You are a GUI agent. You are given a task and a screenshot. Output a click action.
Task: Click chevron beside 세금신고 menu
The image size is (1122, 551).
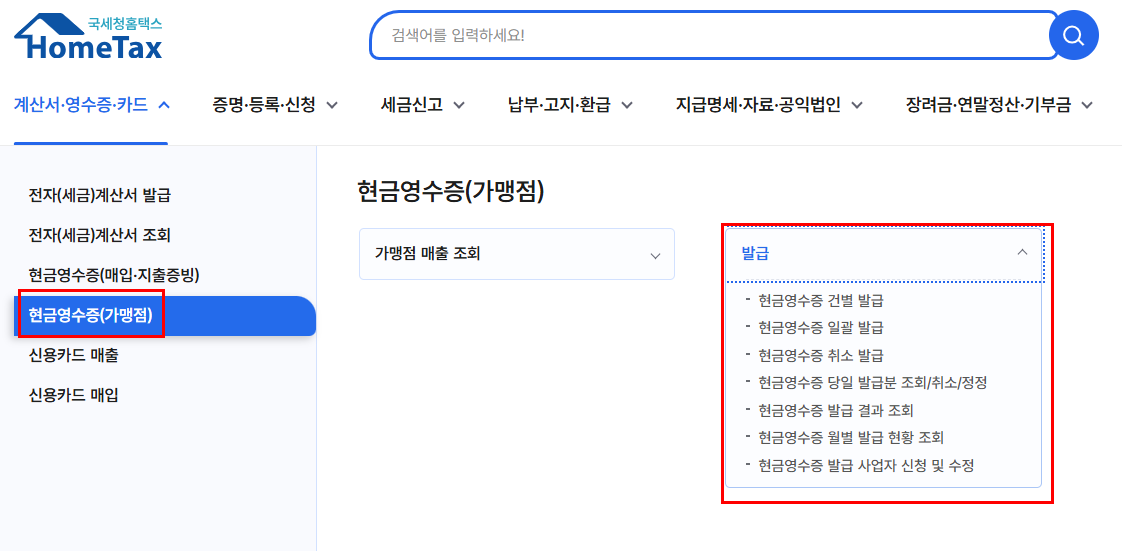click(459, 106)
